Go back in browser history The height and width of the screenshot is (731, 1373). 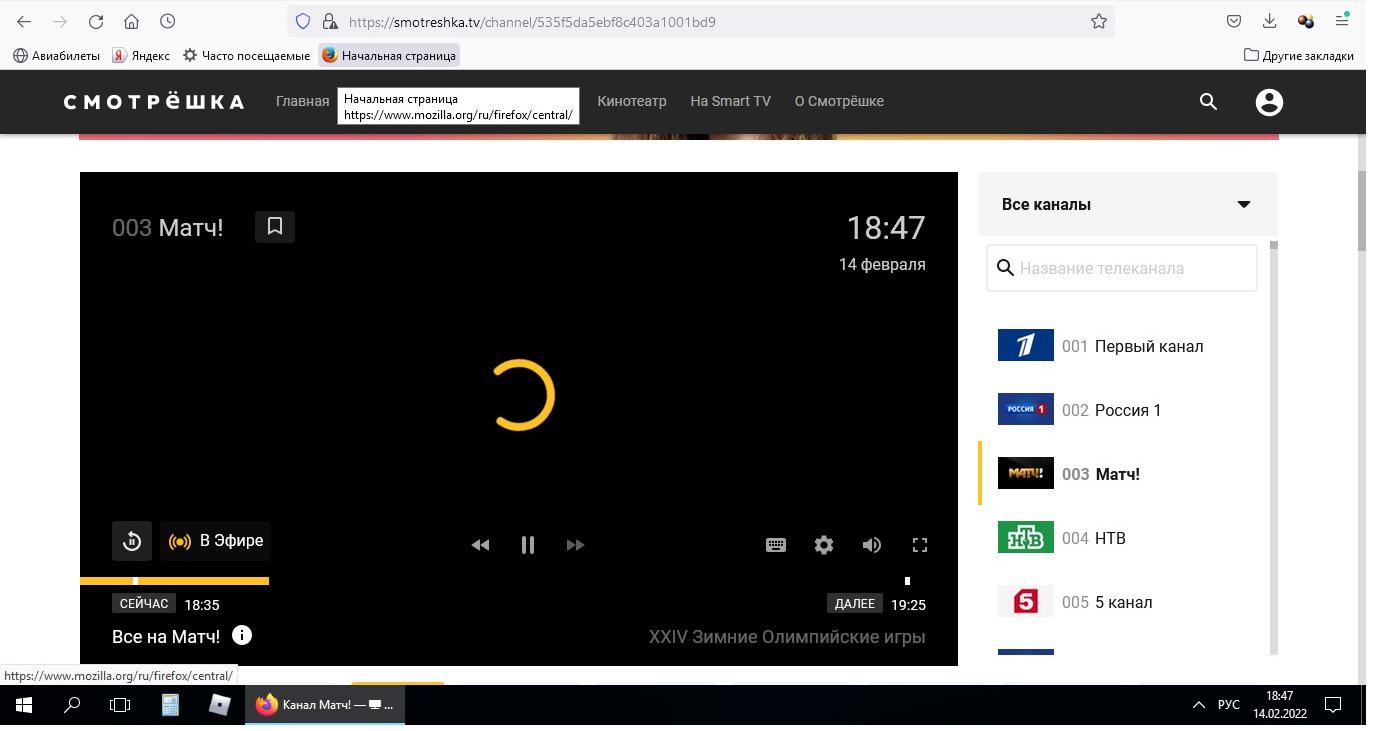coord(24,21)
